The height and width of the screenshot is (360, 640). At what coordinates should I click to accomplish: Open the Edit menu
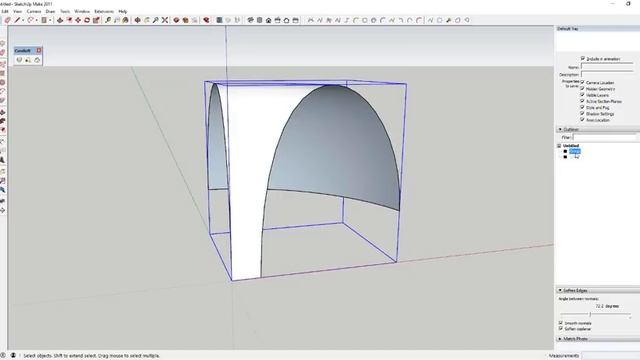tap(4, 11)
